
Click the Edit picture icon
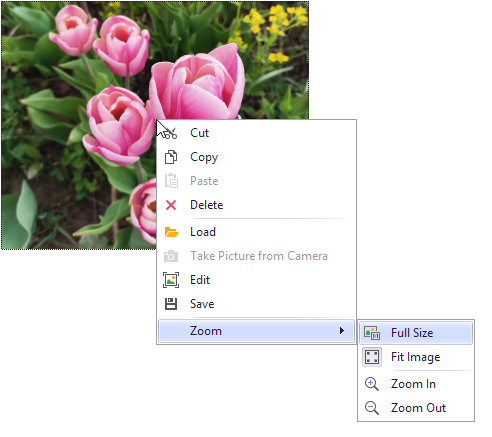(171, 280)
